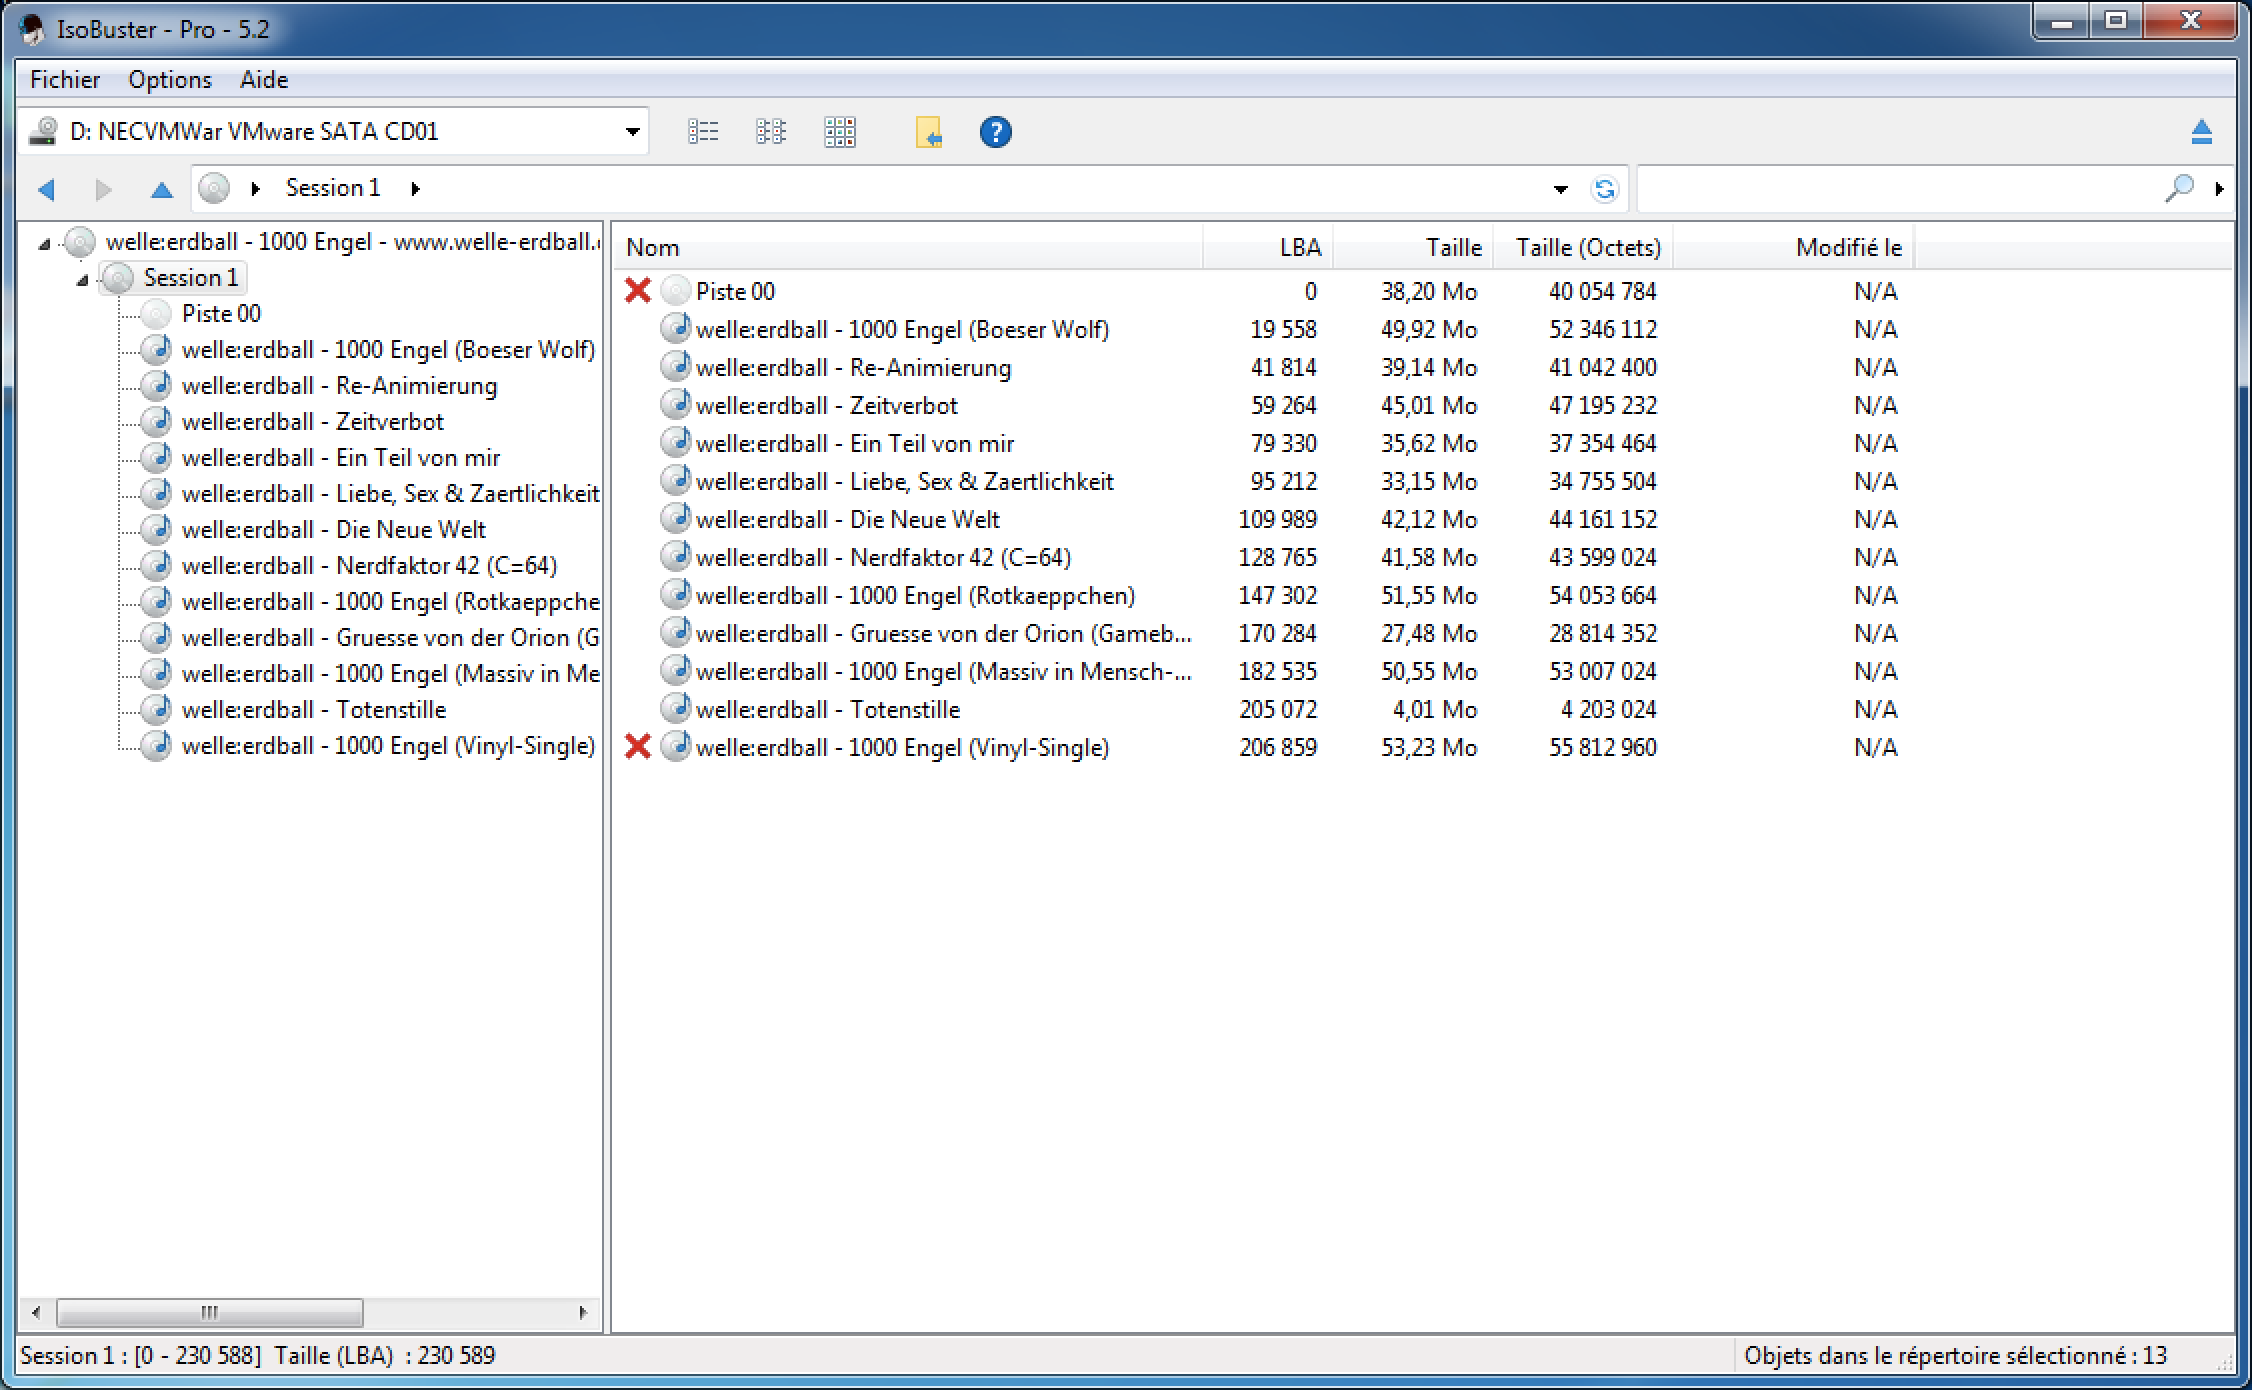Go back with the left arrow

46,189
